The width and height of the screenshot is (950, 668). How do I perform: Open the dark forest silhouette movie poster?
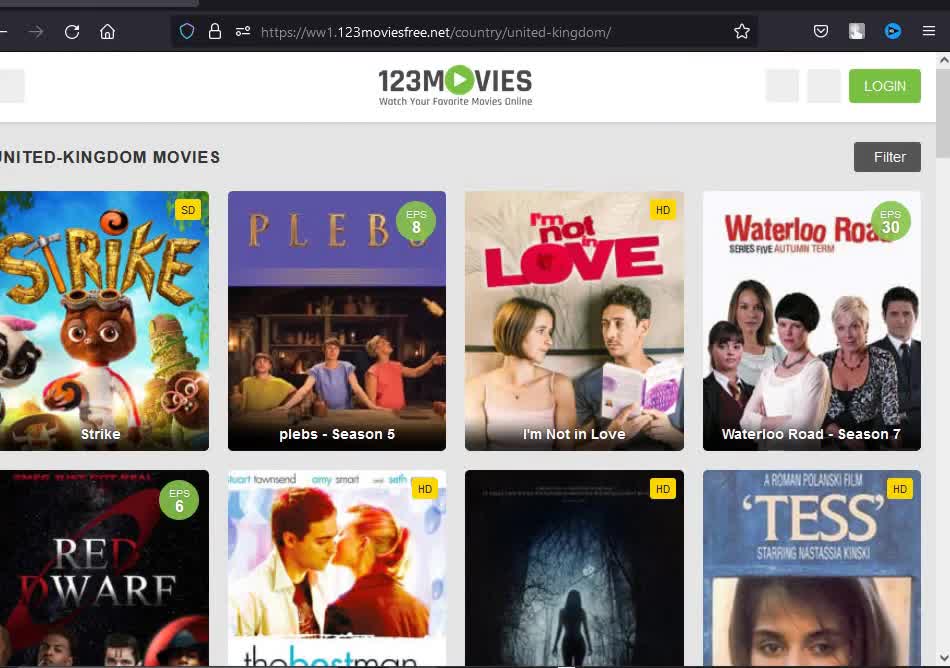574,568
